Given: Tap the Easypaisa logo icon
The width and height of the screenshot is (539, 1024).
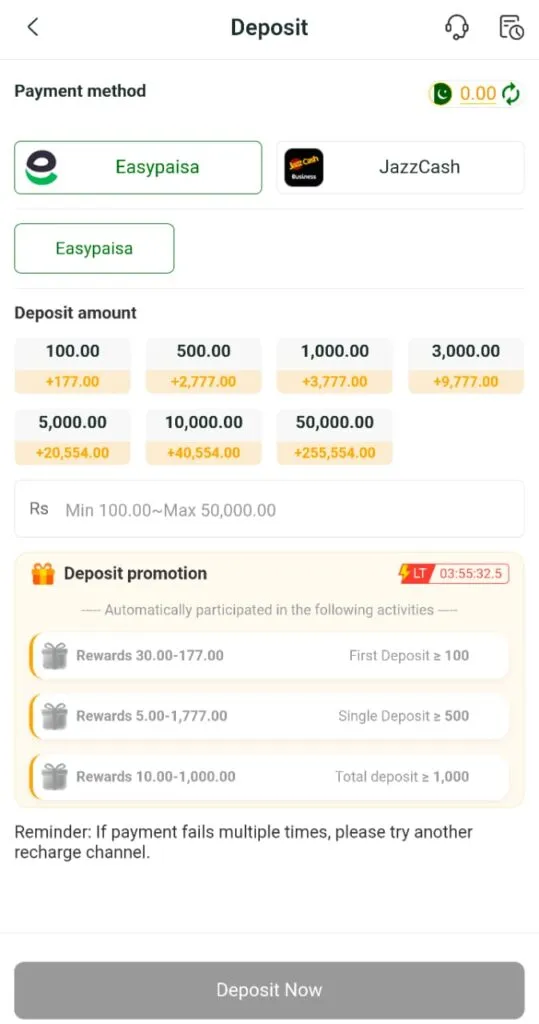Looking at the screenshot, I should [42, 168].
